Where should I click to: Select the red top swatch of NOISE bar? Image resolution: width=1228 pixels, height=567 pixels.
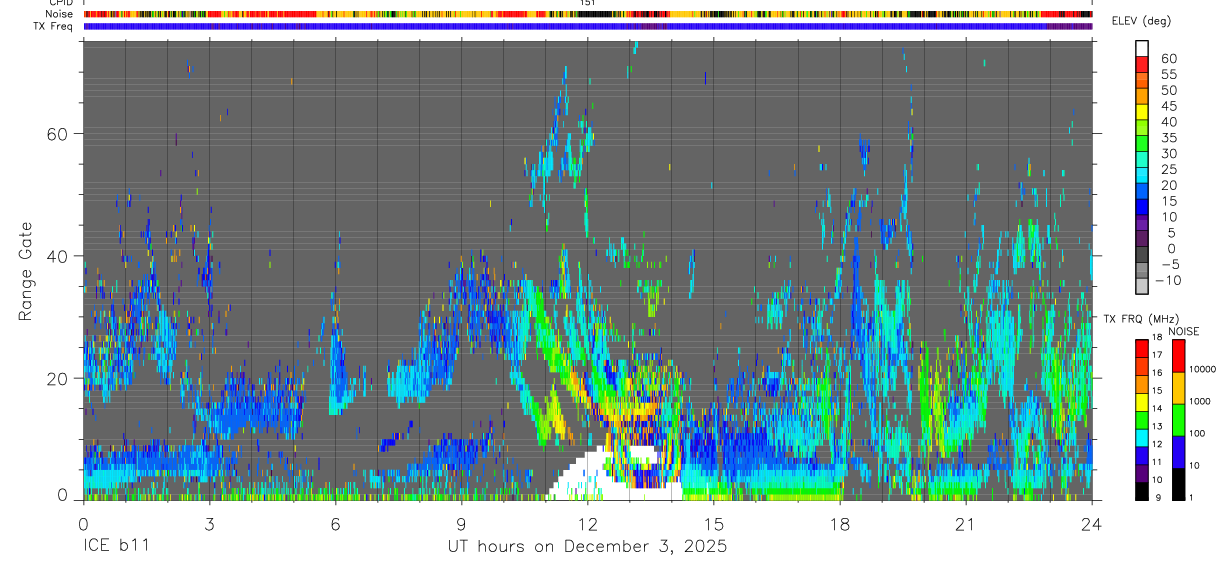pos(1177,355)
